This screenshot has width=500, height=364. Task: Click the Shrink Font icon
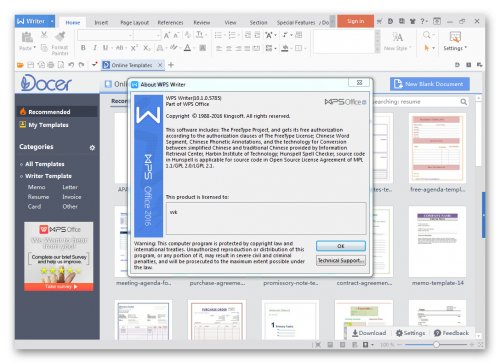tap(176, 35)
